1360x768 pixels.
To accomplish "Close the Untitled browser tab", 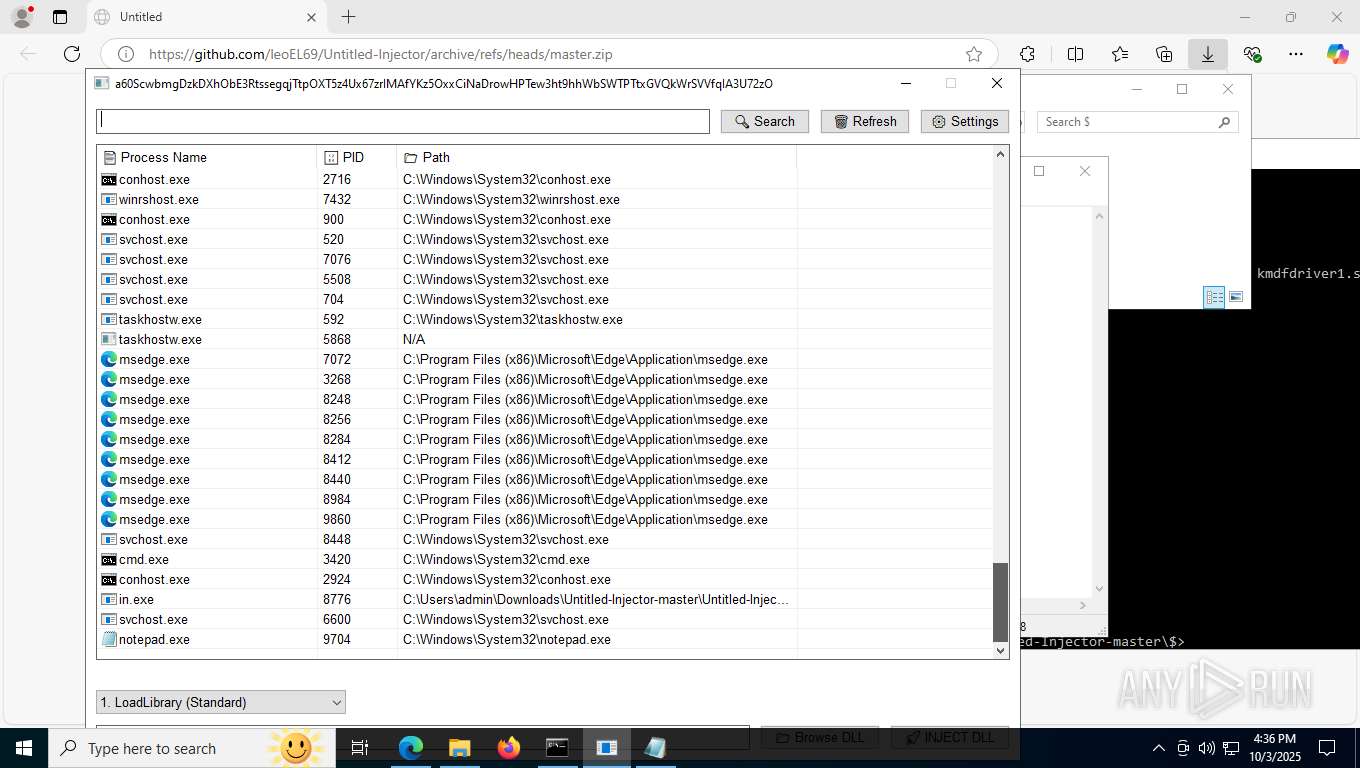I will point(311,17).
